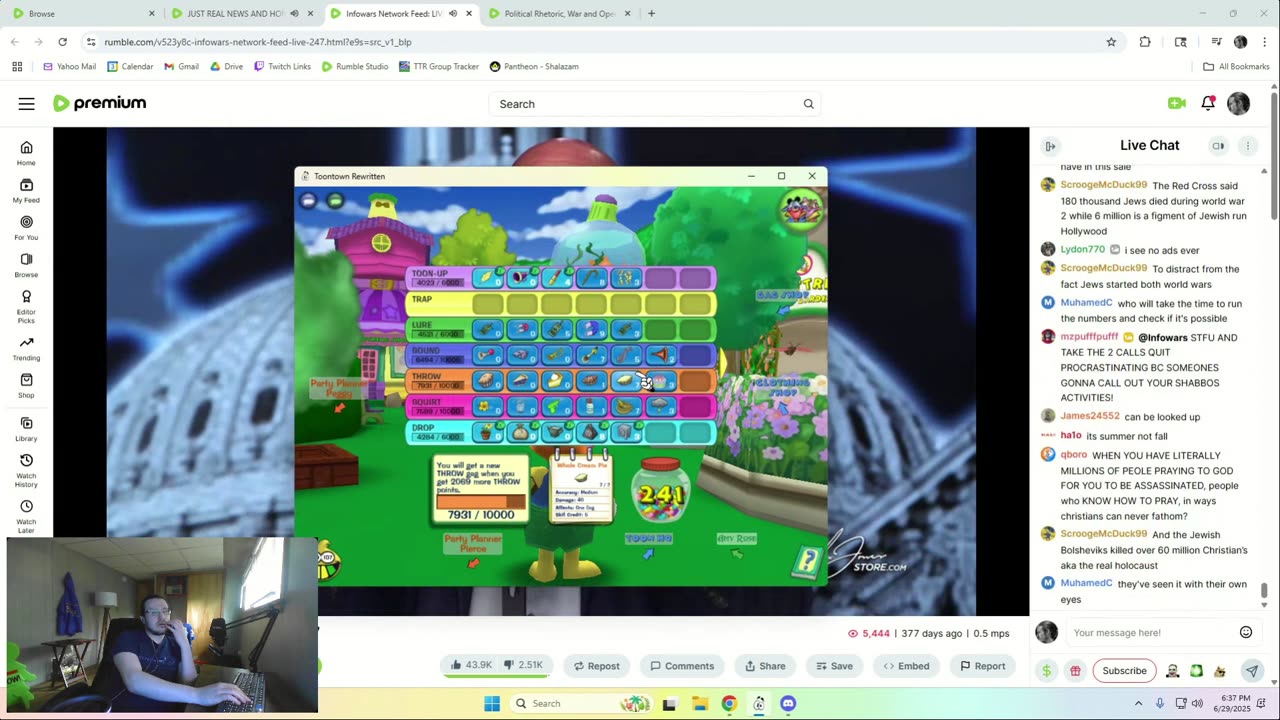The width and height of the screenshot is (1280, 720).
Task: Click the green go-live camera icon
Action: pos(1176,103)
